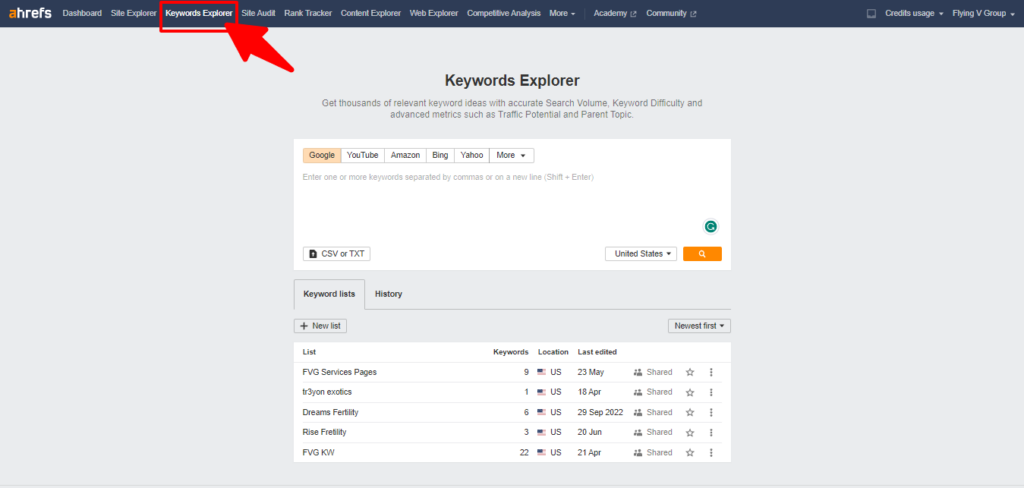
Task: Switch to the Keyword lists tab
Action: tap(329, 294)
